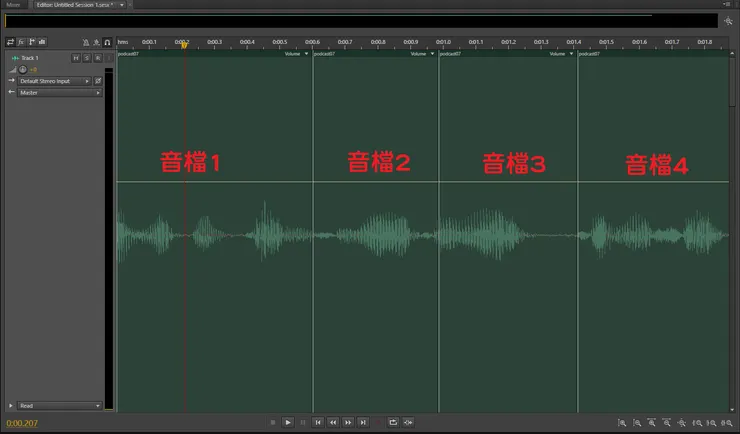This screenshot has width=740, height=434.
Task: Open the Editor tab's dropdown arrow
Action: click(122, 5)
